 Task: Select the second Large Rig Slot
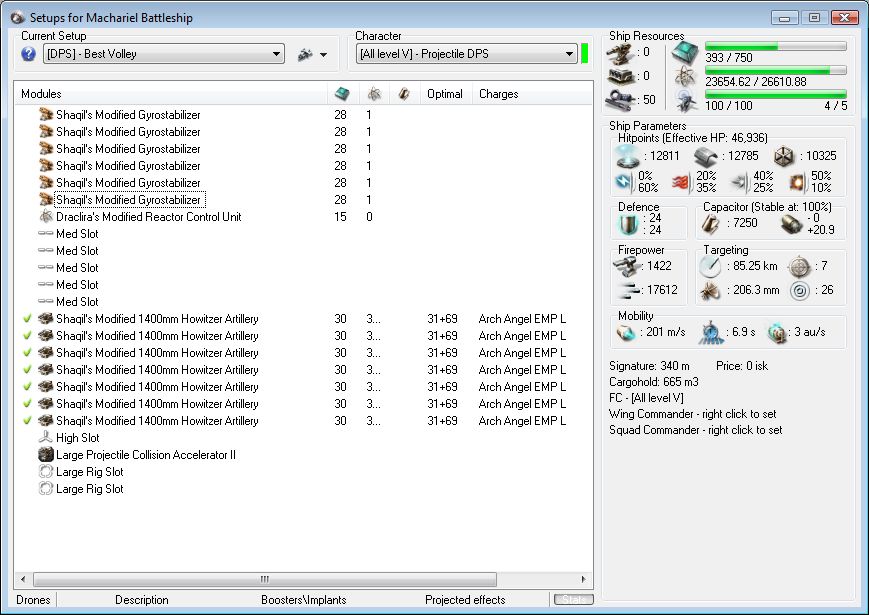(90, 489)
